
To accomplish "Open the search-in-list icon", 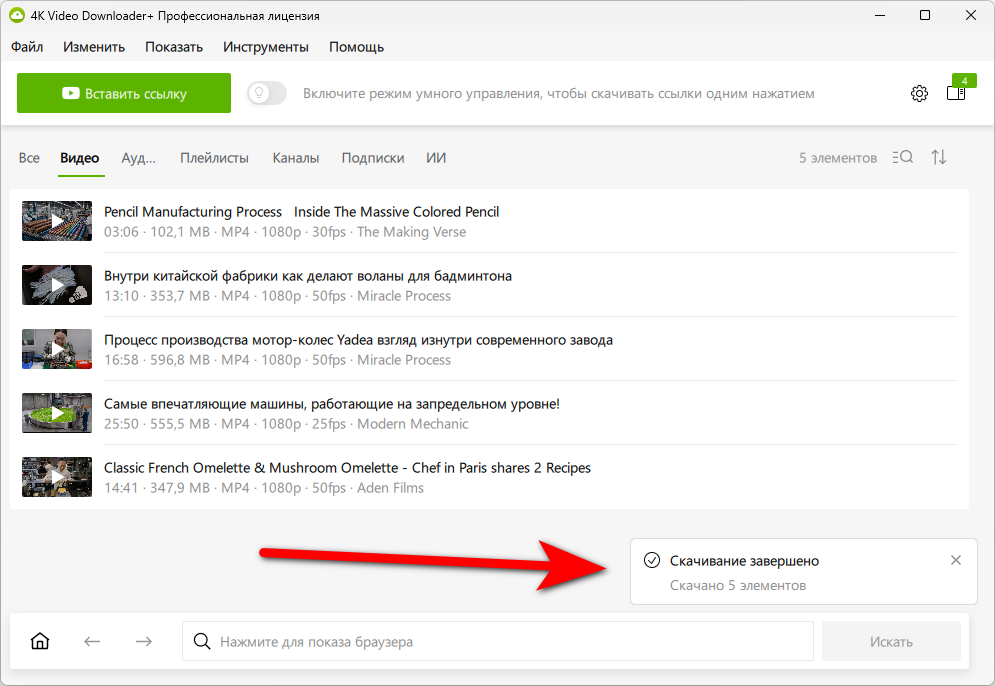I will pyautogui.click(x=902, y=157).
